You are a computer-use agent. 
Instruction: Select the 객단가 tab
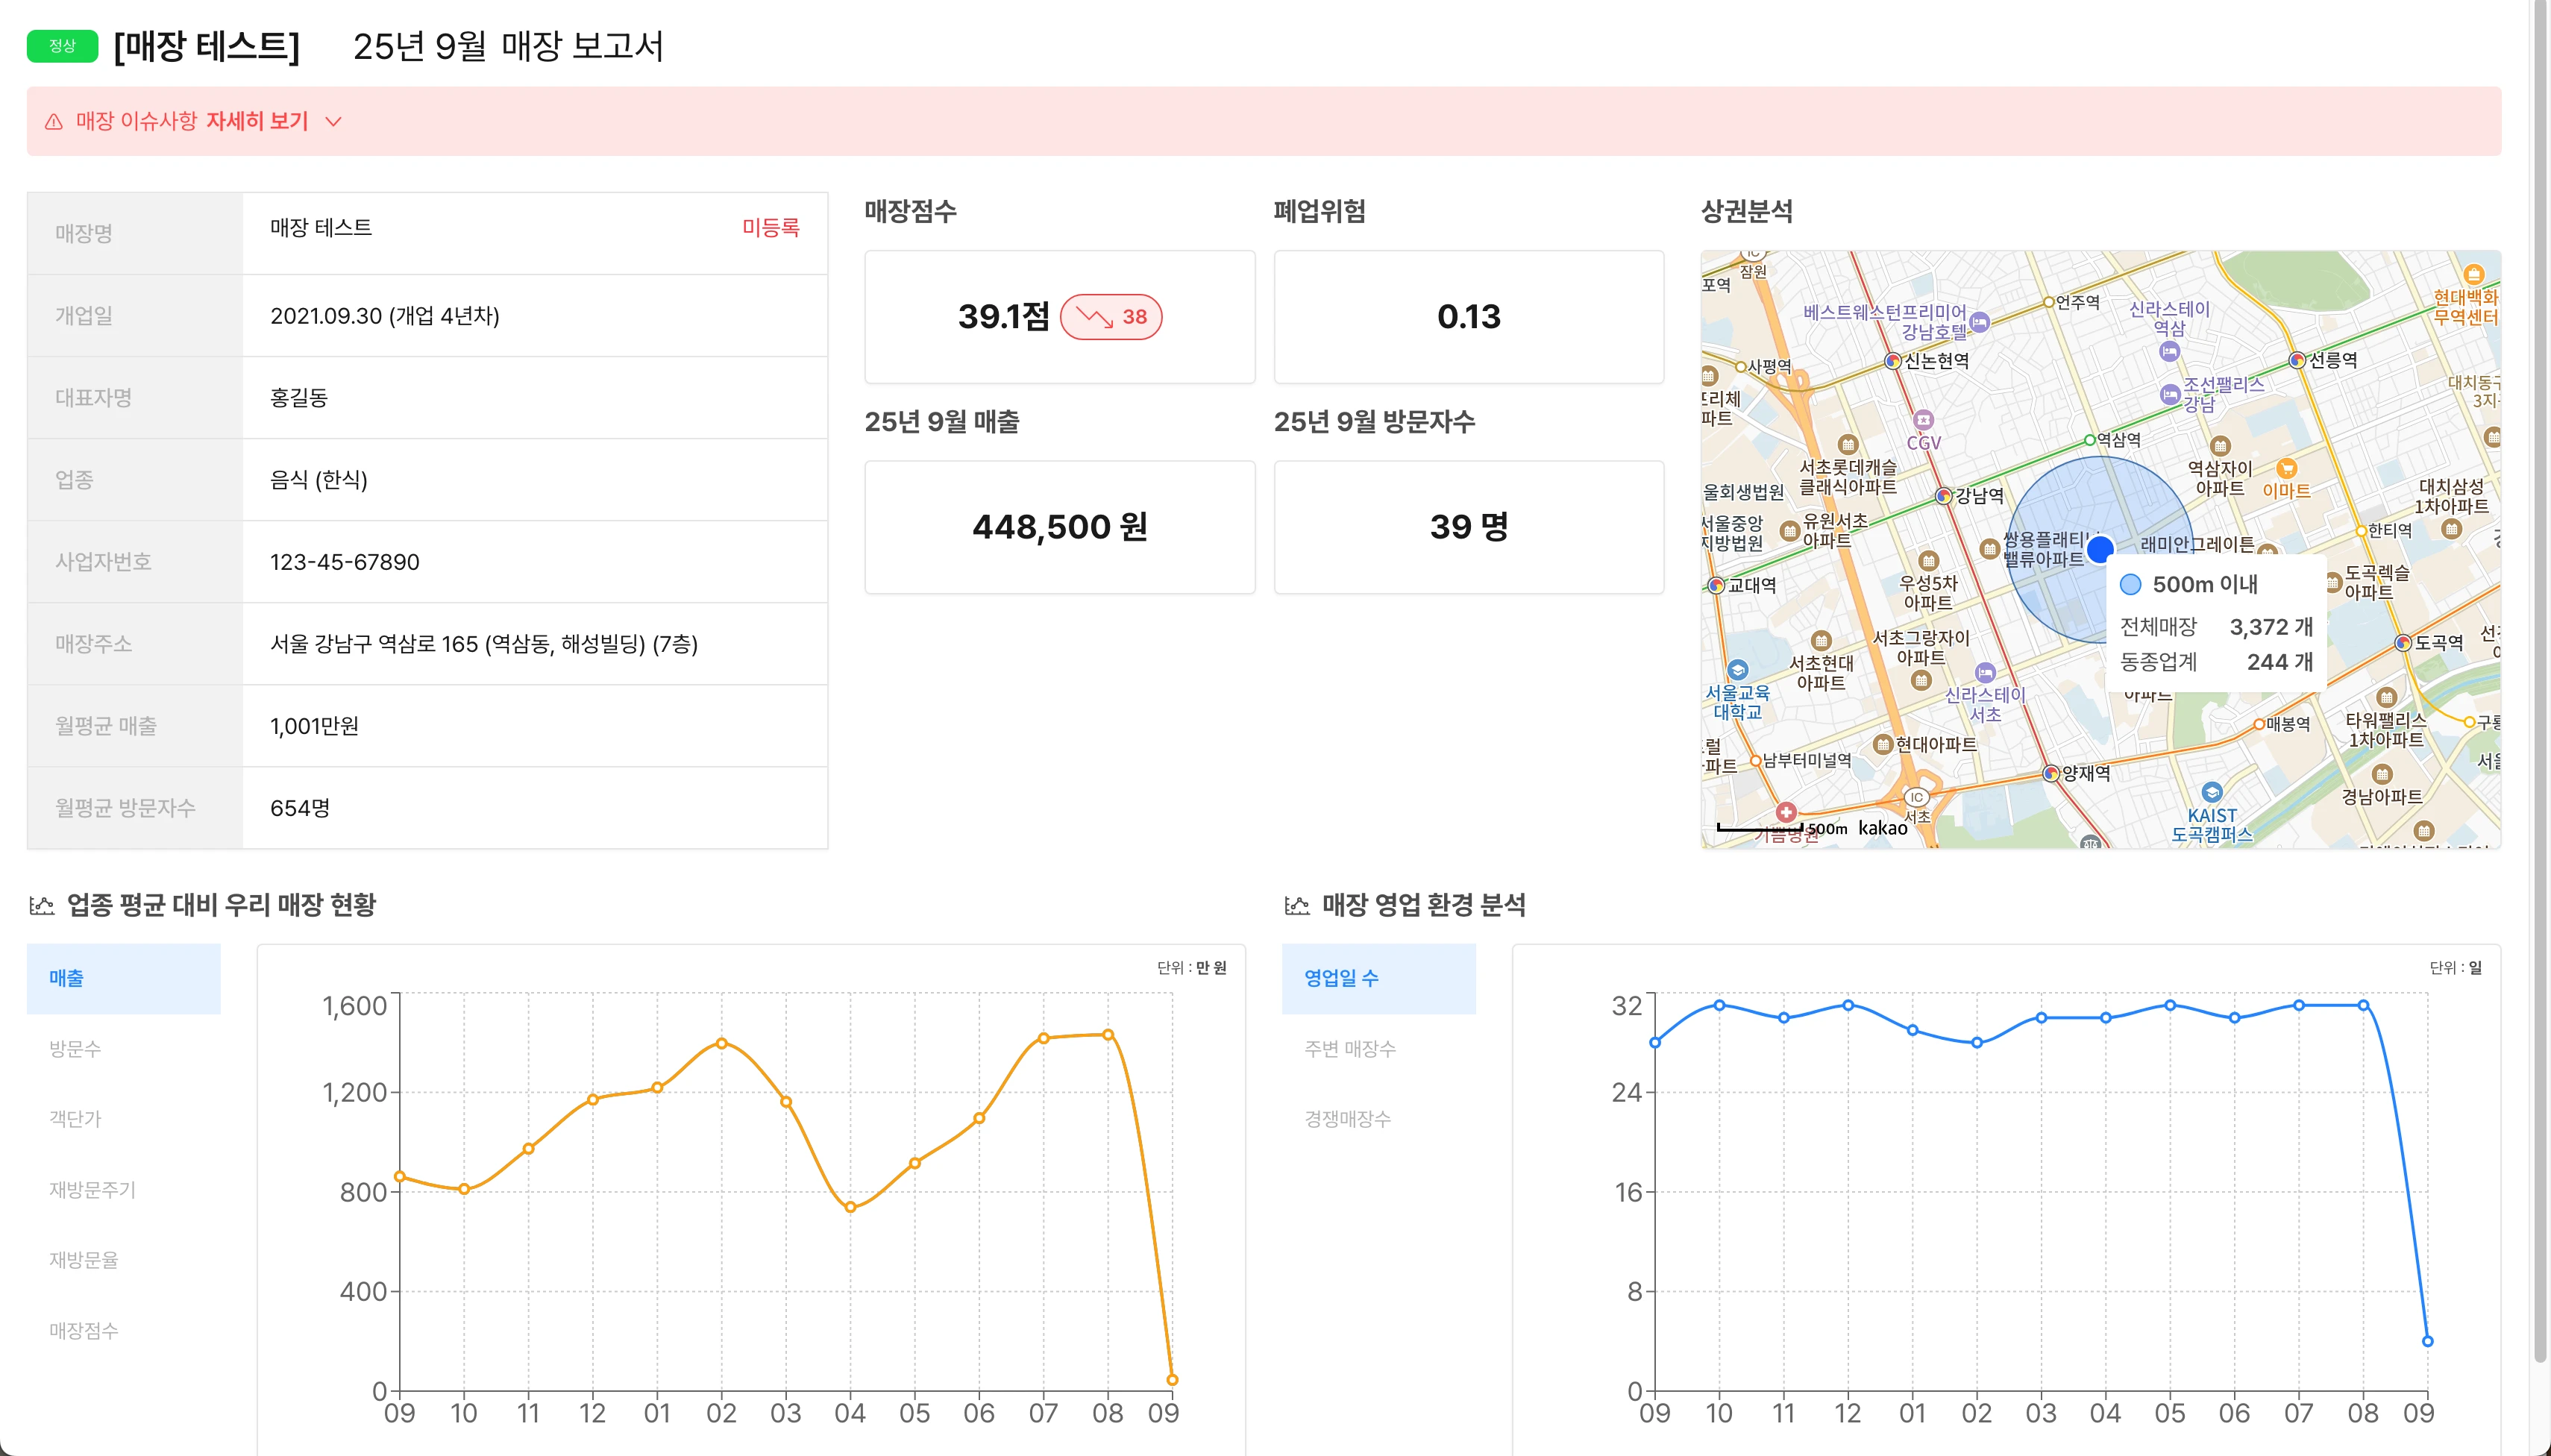tap(75, 1119)
